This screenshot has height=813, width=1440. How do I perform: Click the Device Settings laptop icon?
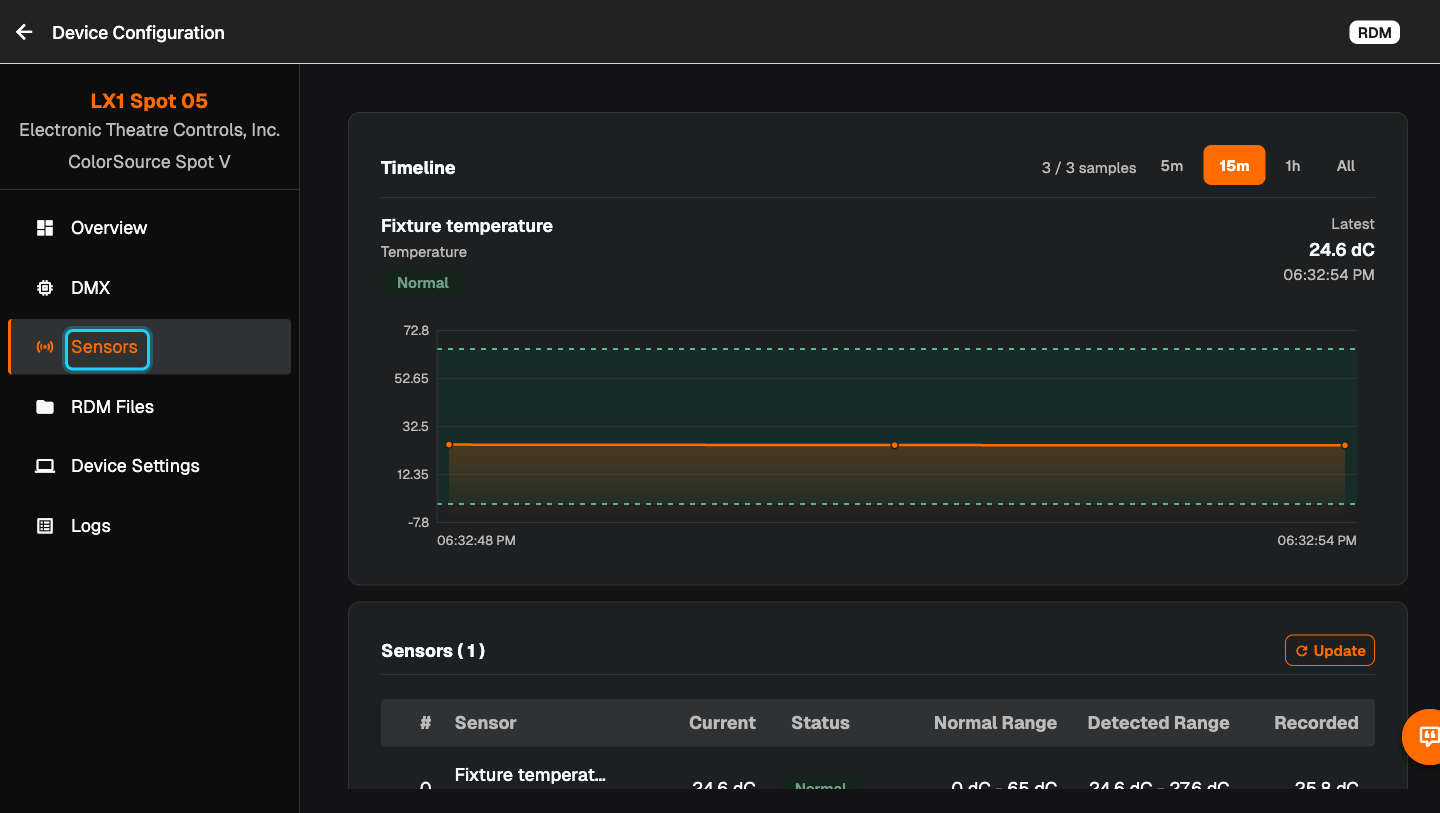coord(45,466)
